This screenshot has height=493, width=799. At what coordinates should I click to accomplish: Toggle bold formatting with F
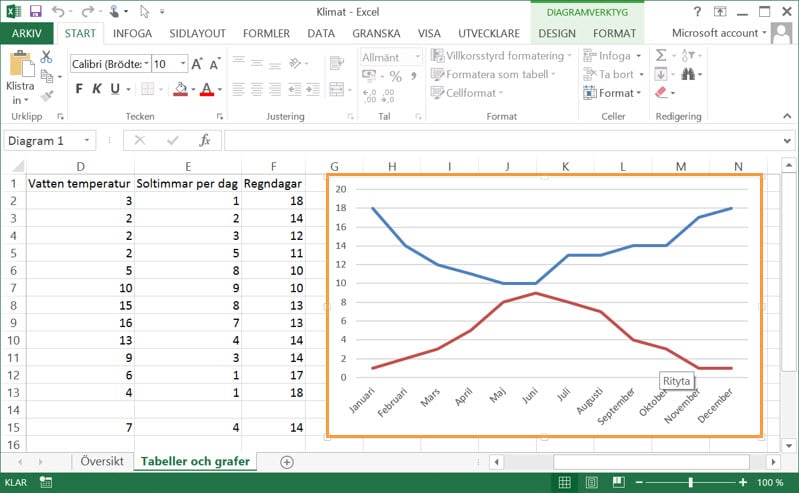(79, 89)
